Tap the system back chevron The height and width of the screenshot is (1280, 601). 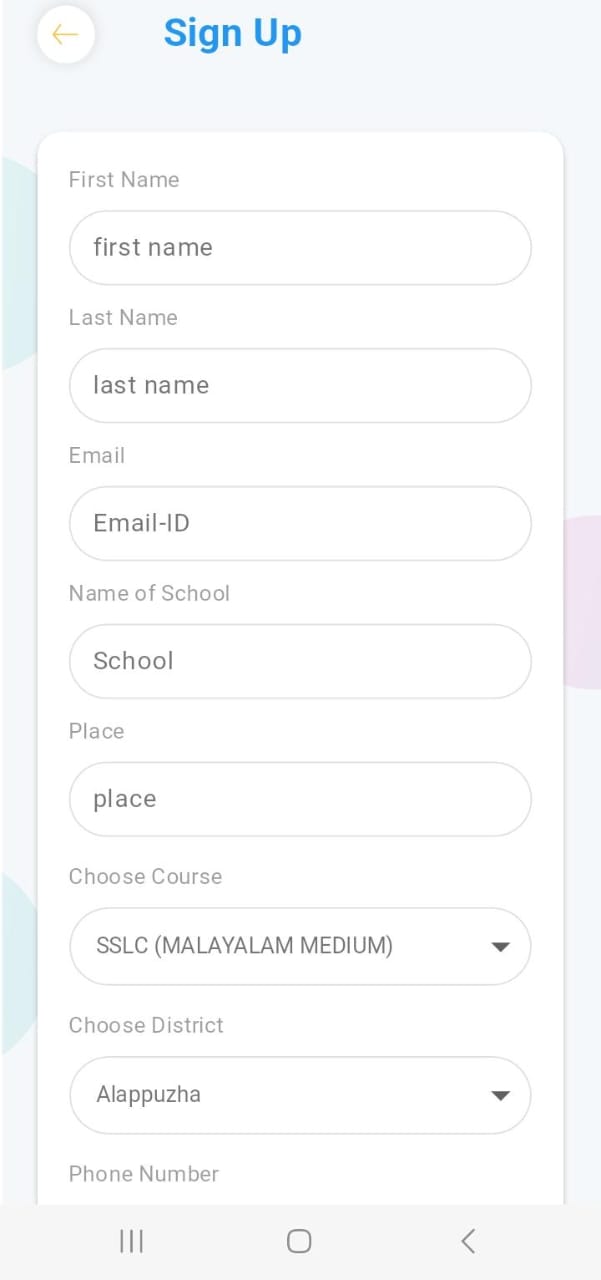(467, 1241)
